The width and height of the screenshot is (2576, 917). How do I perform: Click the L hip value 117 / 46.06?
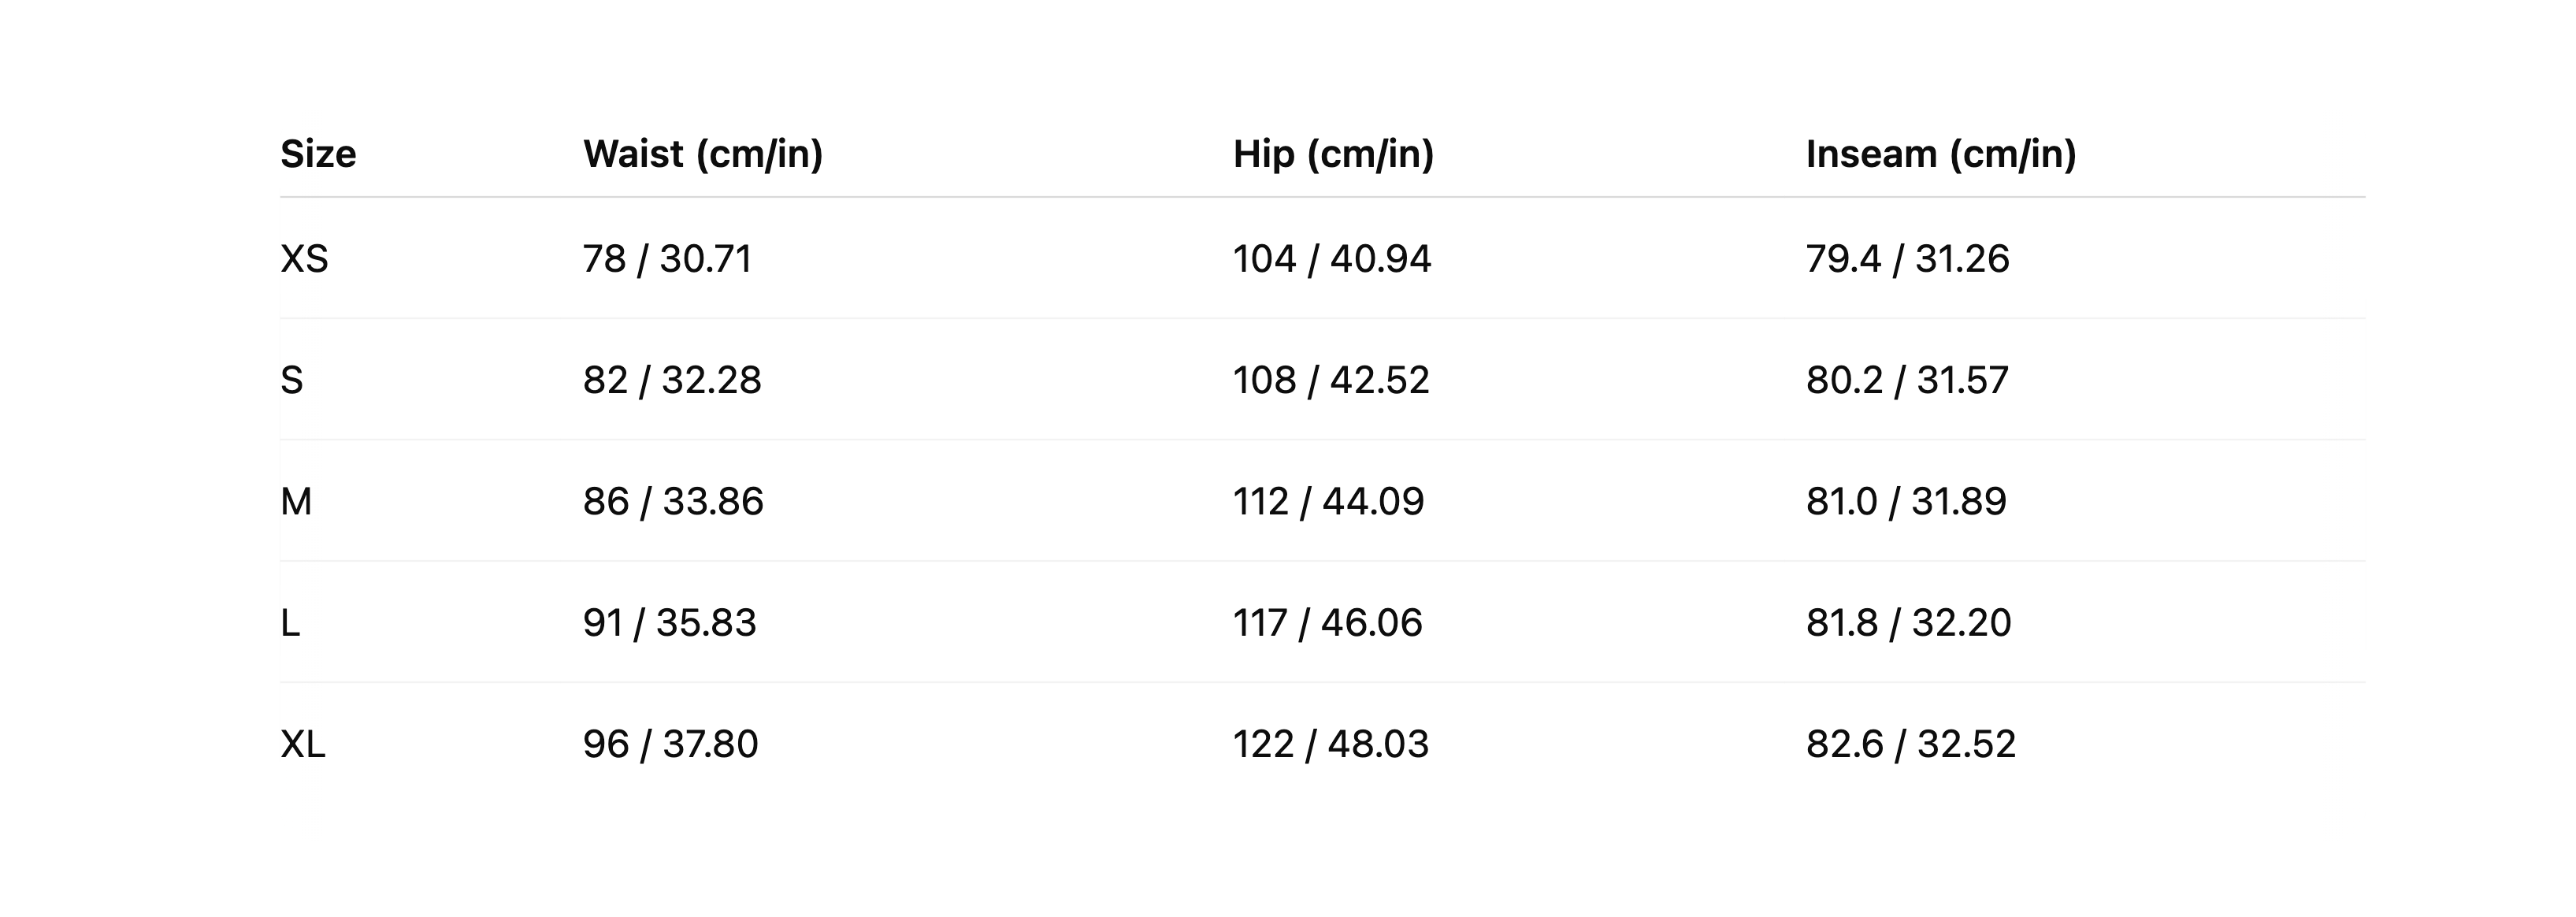(1327, 623)
